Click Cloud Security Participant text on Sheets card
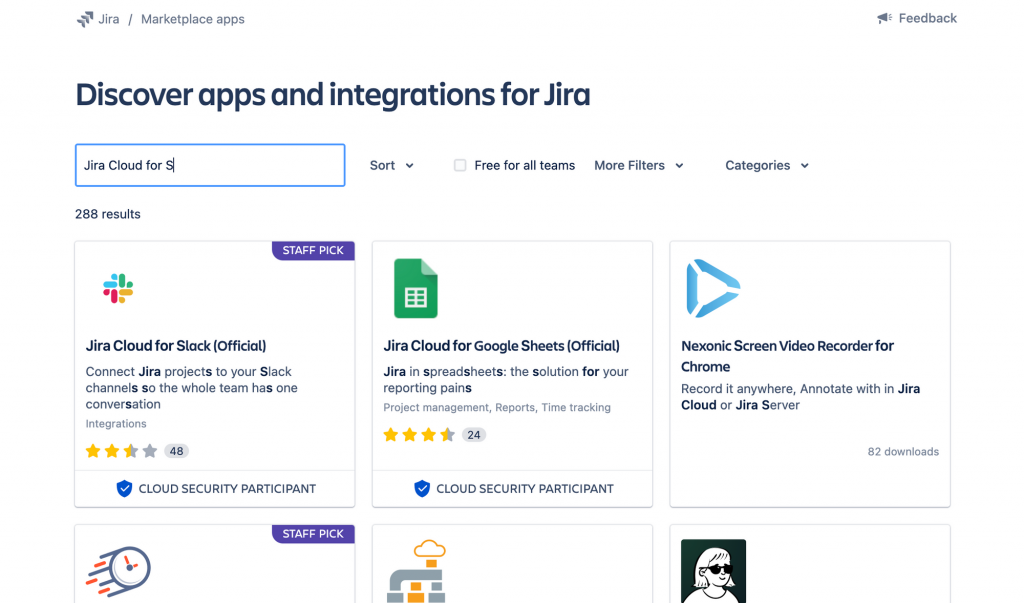 tap(525, 489)
